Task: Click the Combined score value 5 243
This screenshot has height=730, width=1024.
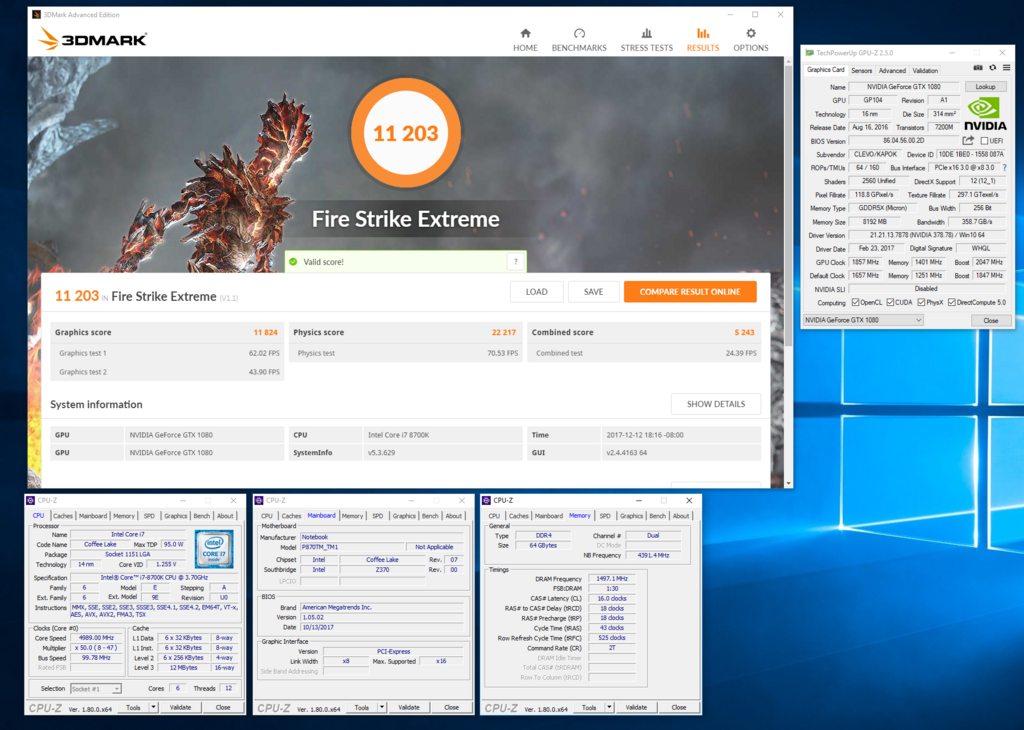Action: [x=744, y=332]
